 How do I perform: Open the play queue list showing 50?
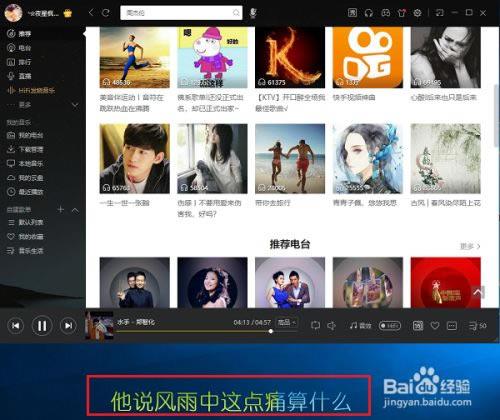coord(477,326)
